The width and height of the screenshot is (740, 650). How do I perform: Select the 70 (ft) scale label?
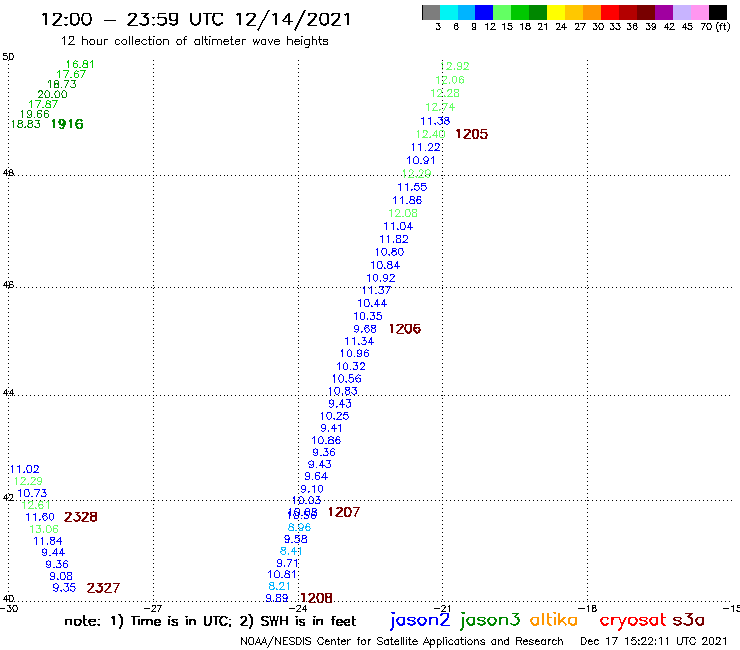pos(715,26)
